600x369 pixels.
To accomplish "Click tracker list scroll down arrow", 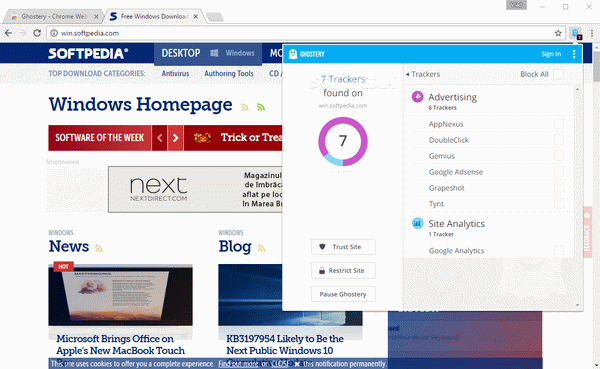I will tap(577, 305).
